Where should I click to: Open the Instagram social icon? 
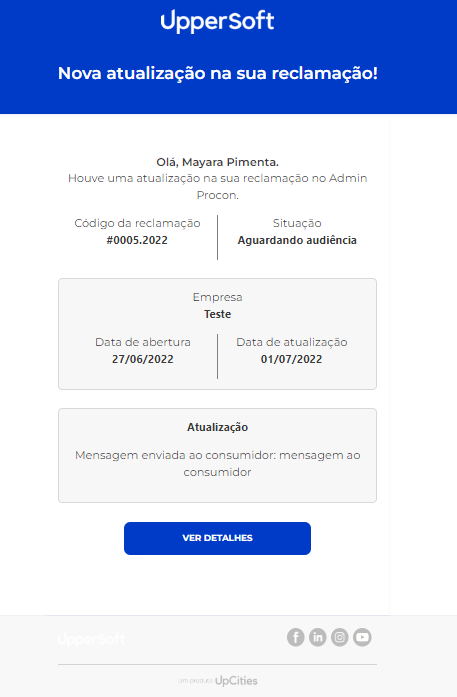(x=340, y=637)
